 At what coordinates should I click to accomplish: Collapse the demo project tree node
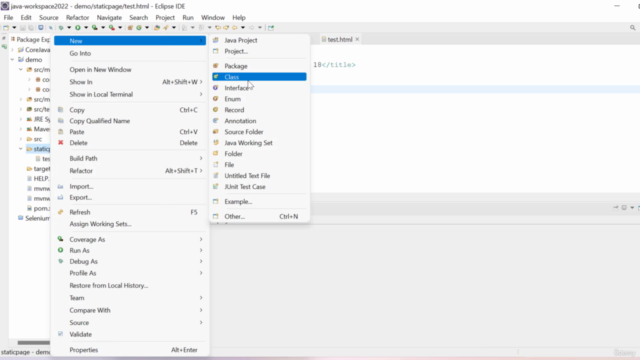pos(13,60)
